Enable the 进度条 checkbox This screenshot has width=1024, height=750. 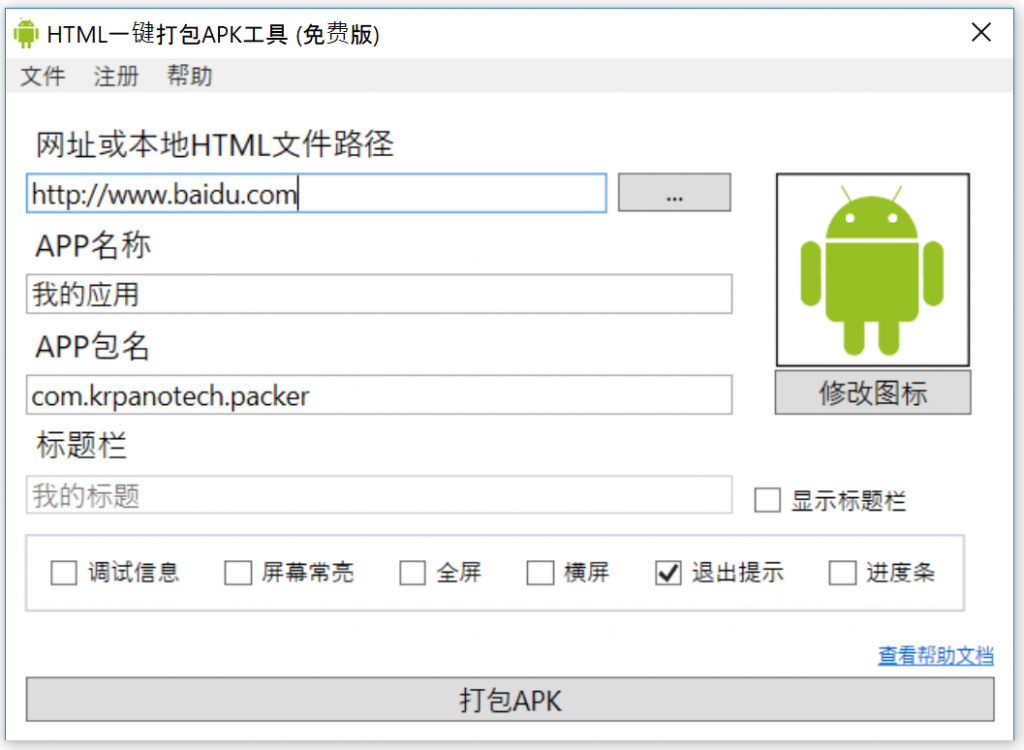(x=842, y=572)
